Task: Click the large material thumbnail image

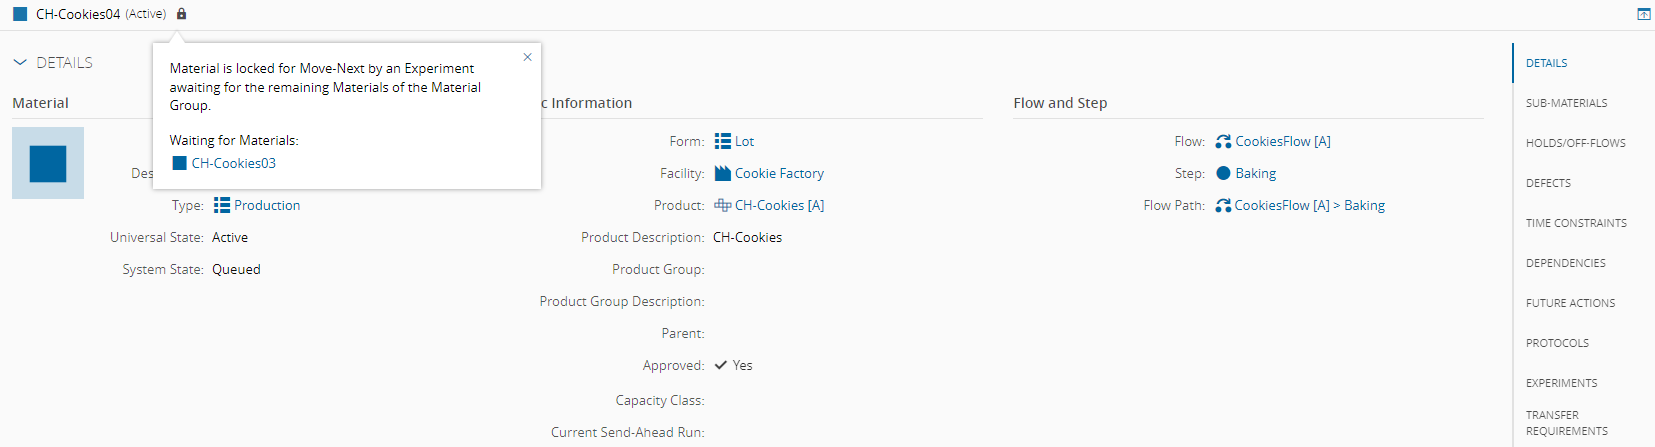Action: click(48, 163)
